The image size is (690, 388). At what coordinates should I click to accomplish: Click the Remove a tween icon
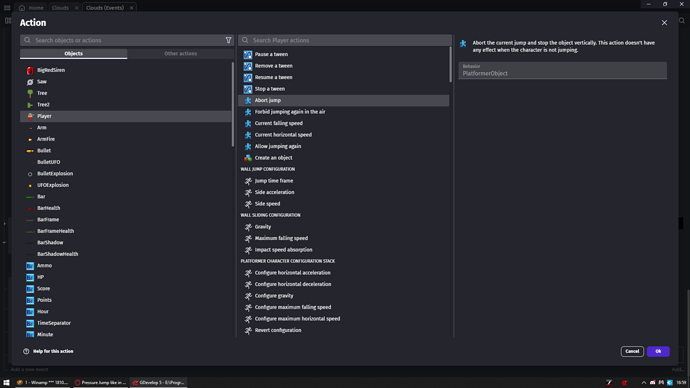248,66
